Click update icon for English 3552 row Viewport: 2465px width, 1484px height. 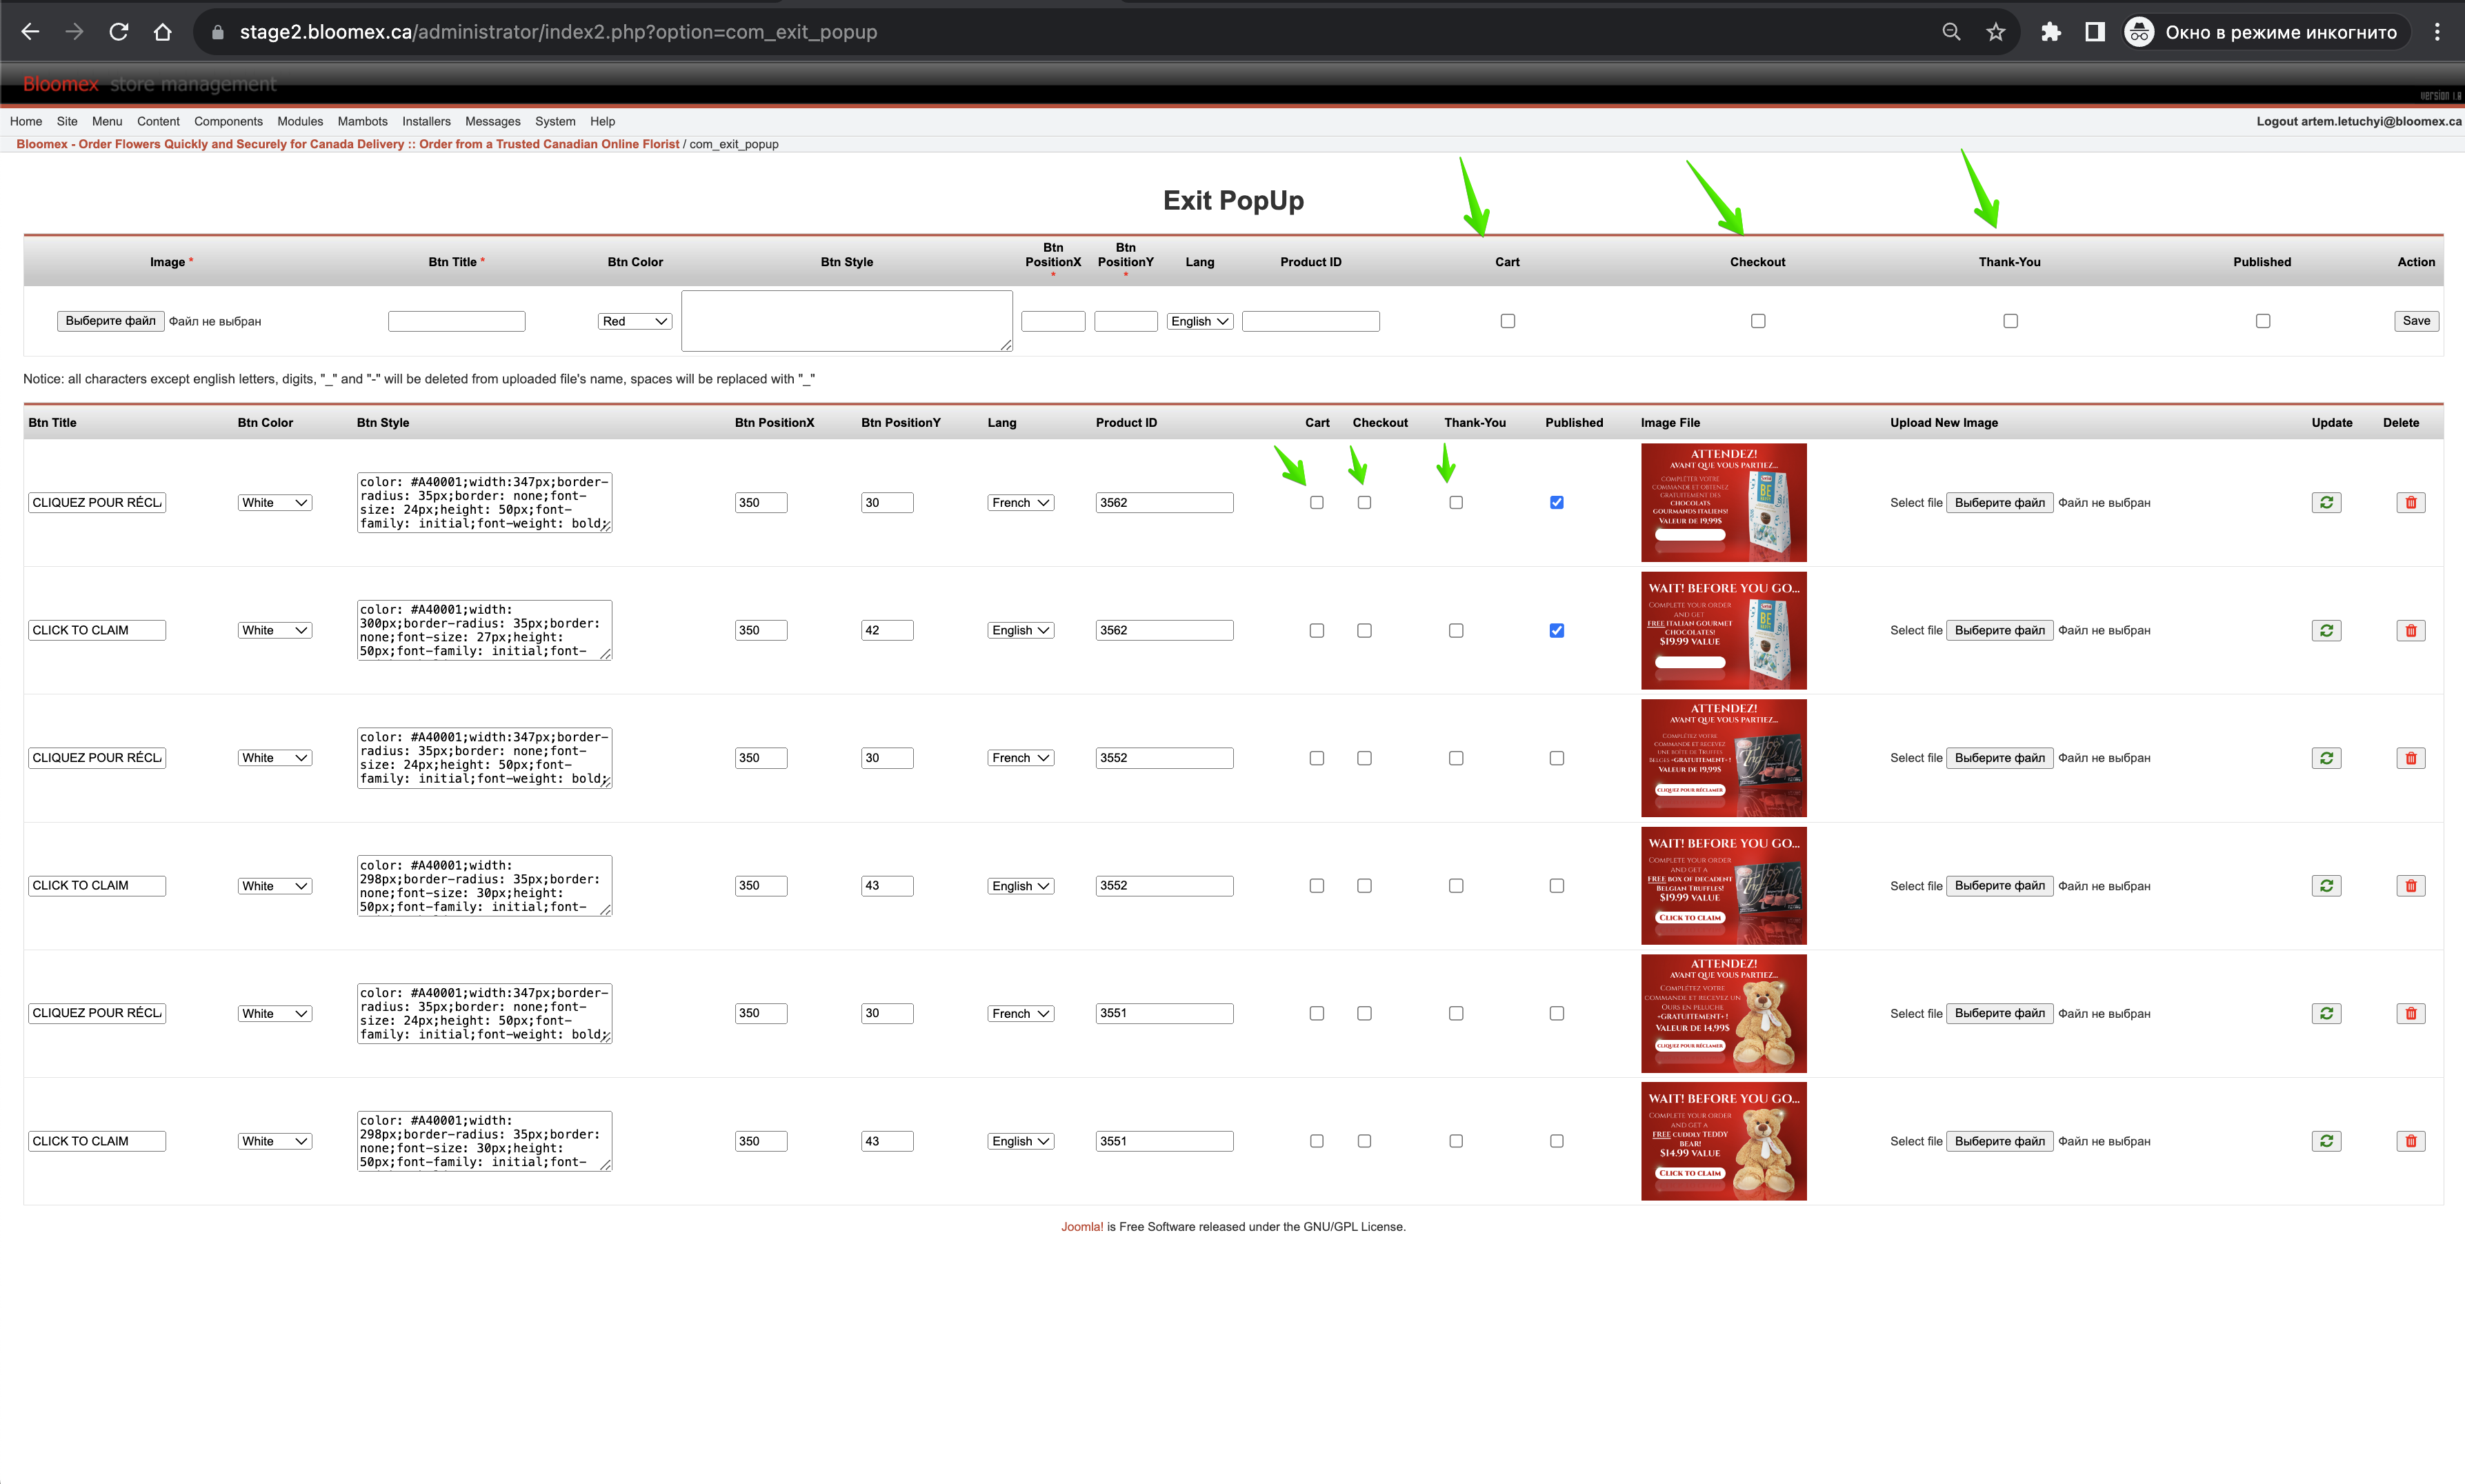pyautogui.click(x=2326, y=886)
